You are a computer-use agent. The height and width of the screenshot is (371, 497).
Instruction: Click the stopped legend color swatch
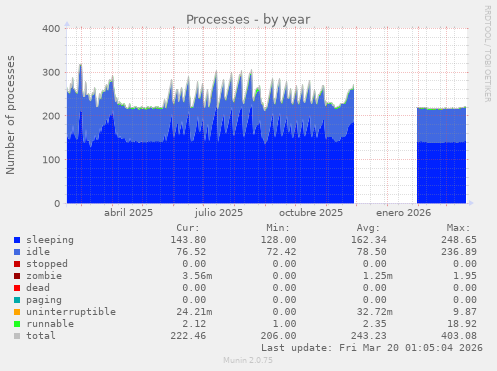[17, 264]
